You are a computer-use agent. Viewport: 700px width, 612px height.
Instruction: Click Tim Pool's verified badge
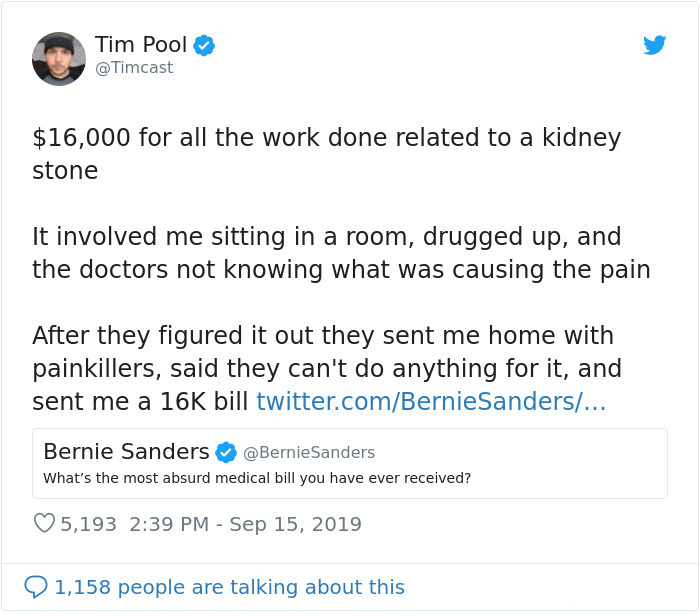click(204, 45)
